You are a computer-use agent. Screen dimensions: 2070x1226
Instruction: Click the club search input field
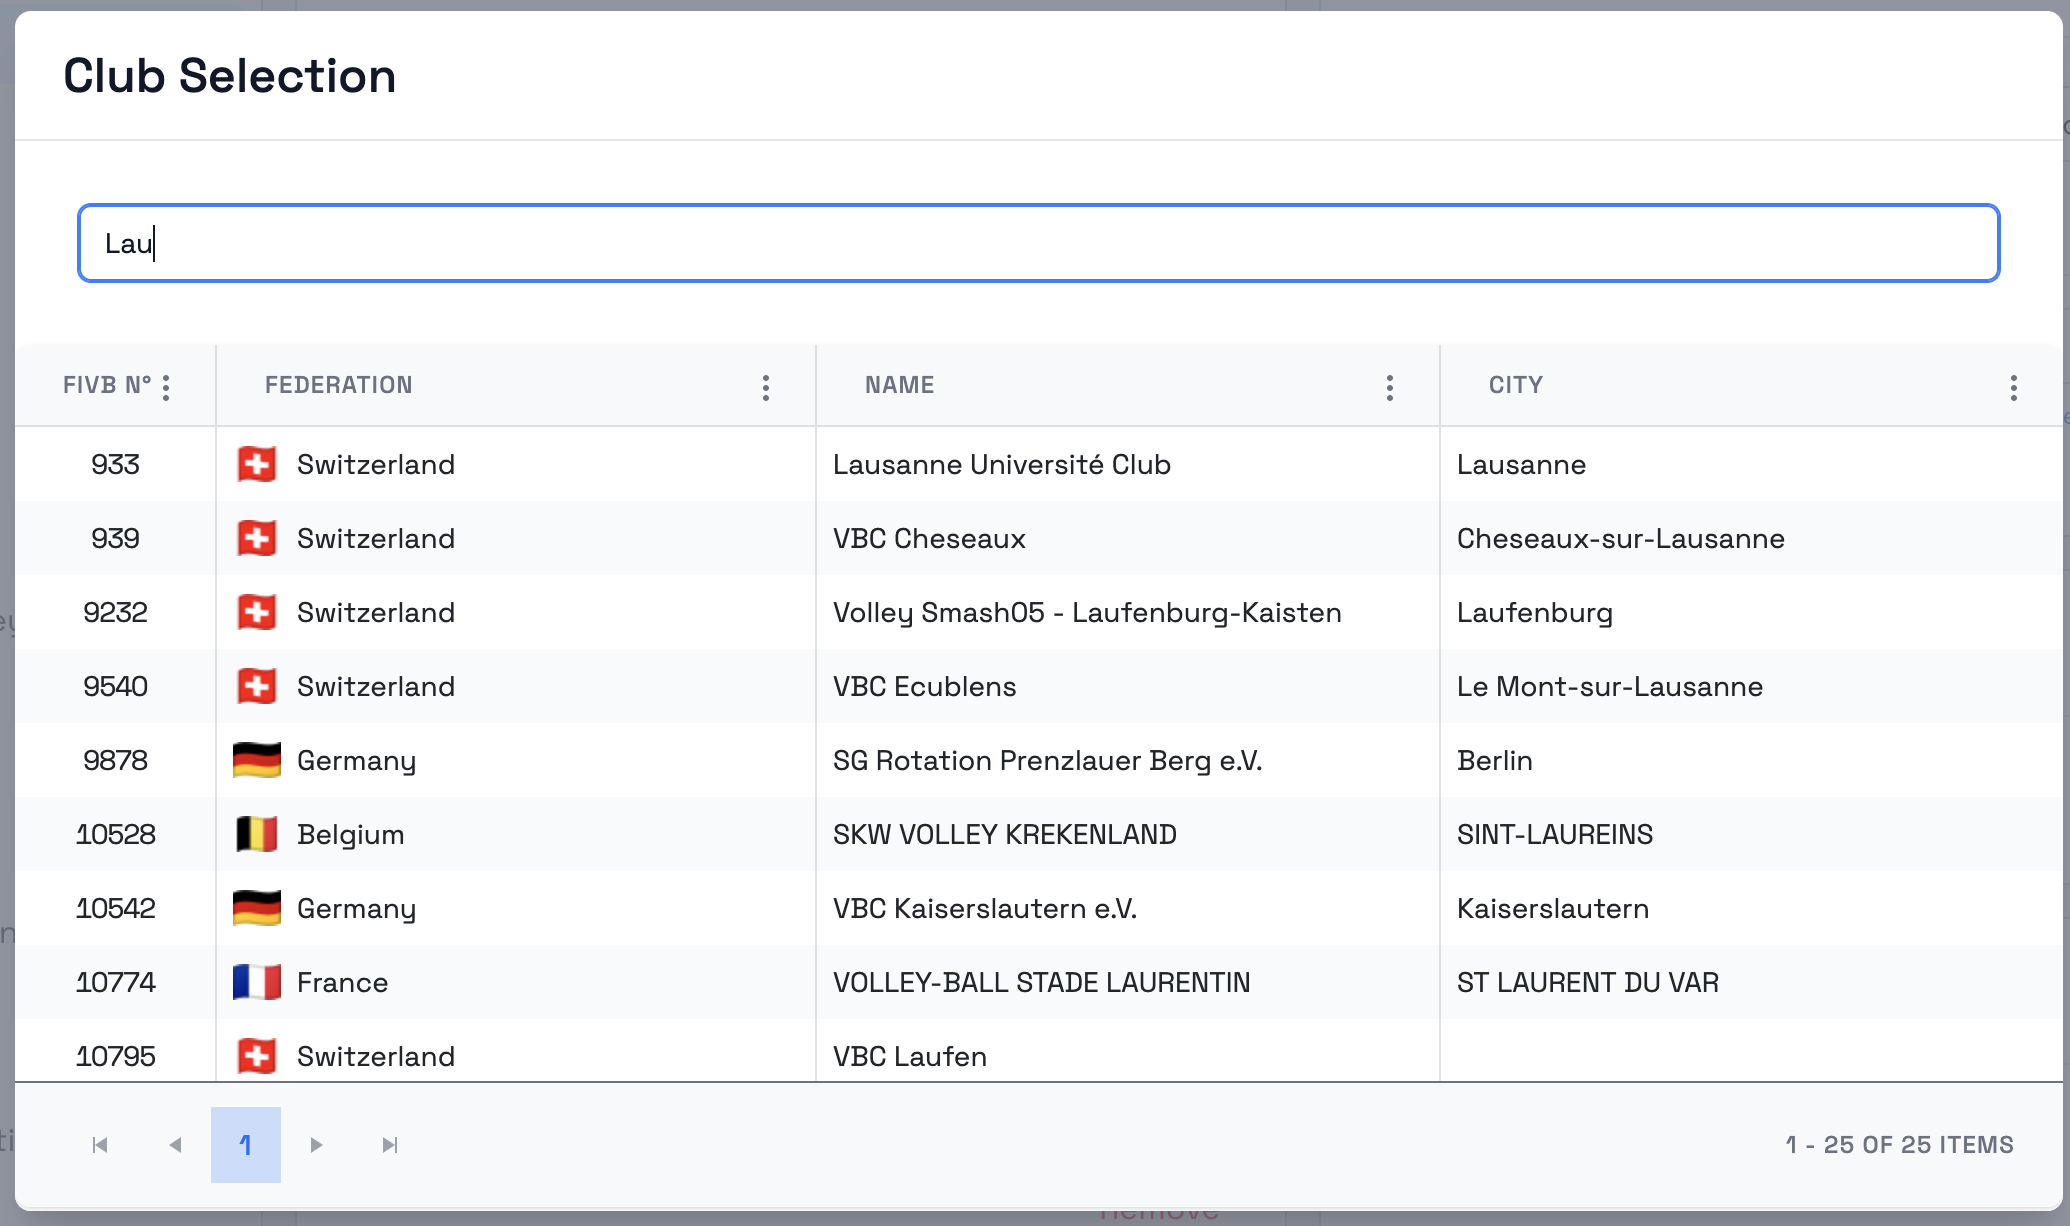[1038, 243]
